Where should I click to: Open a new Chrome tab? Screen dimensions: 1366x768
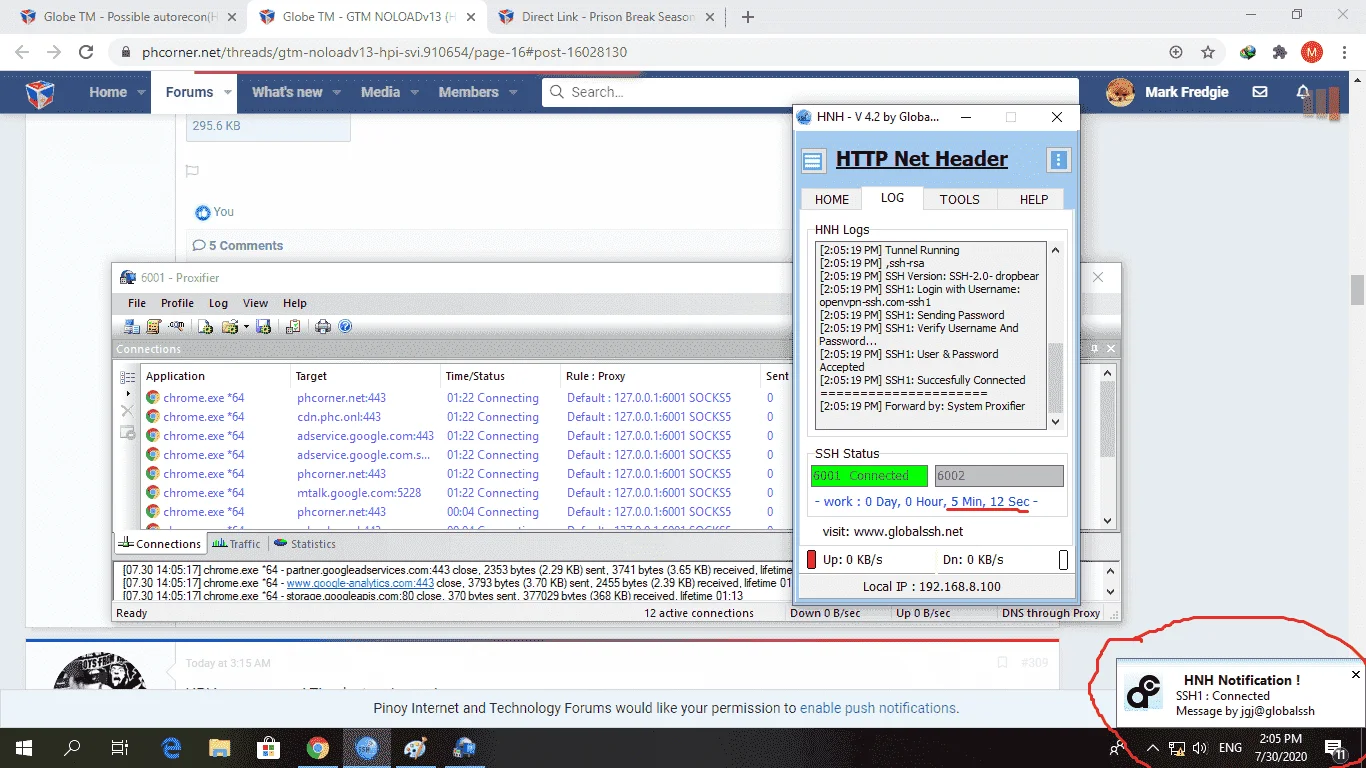click(x=747, y=17)
